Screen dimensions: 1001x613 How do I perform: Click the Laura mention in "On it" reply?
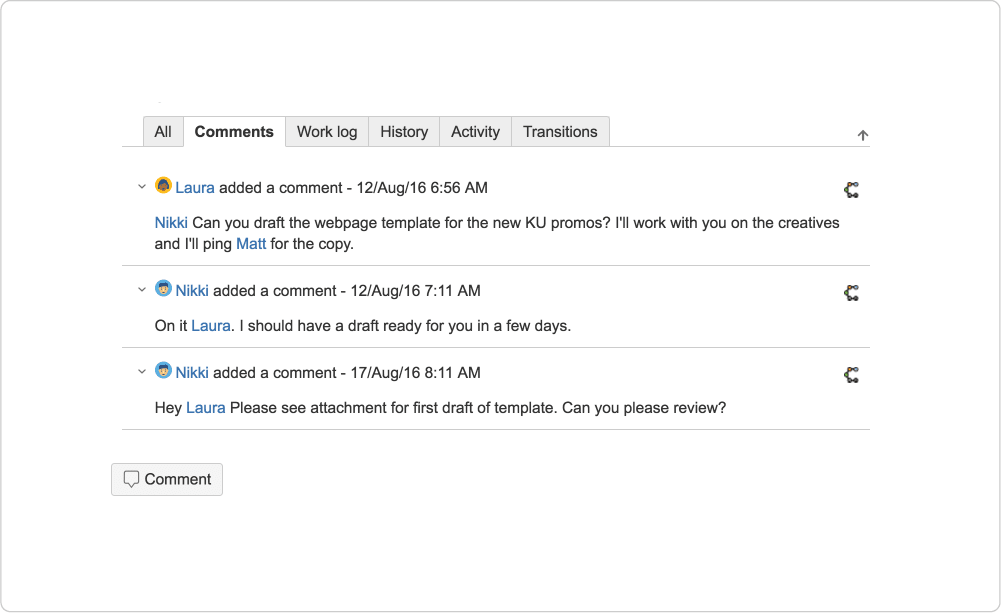[x=211, y=326]
